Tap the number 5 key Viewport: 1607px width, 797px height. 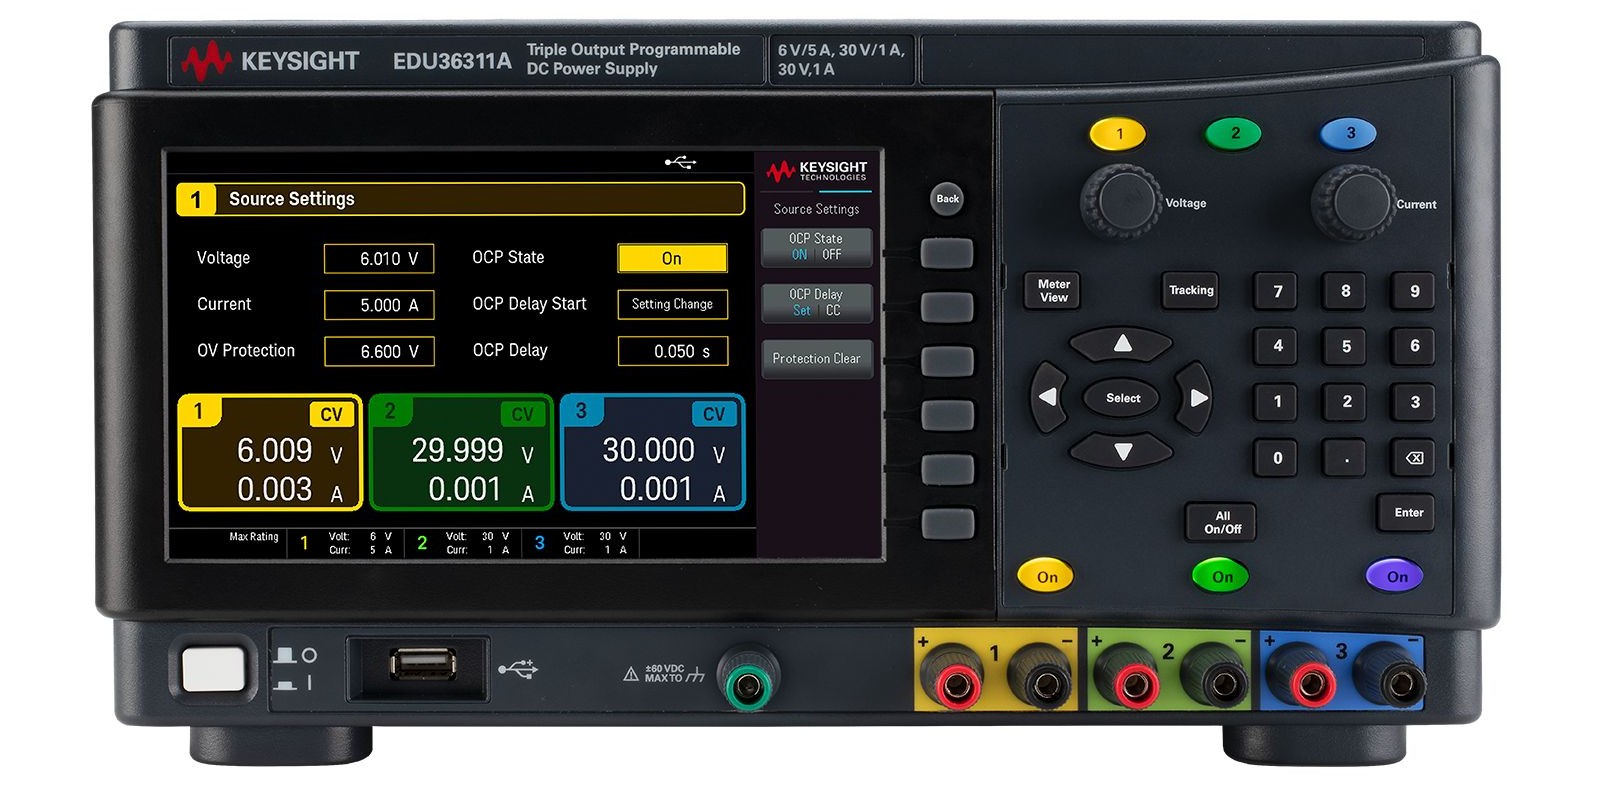click(1345, 346)
